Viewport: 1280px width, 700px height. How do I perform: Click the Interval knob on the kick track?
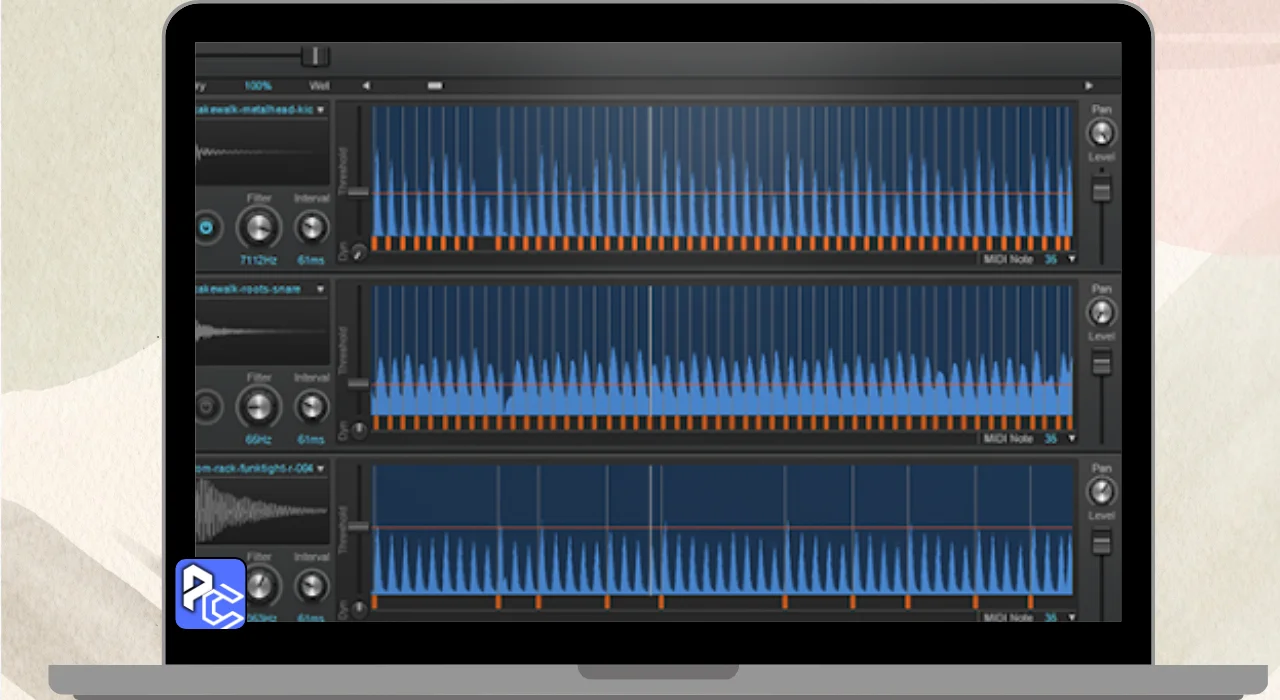tap(312, 228)
